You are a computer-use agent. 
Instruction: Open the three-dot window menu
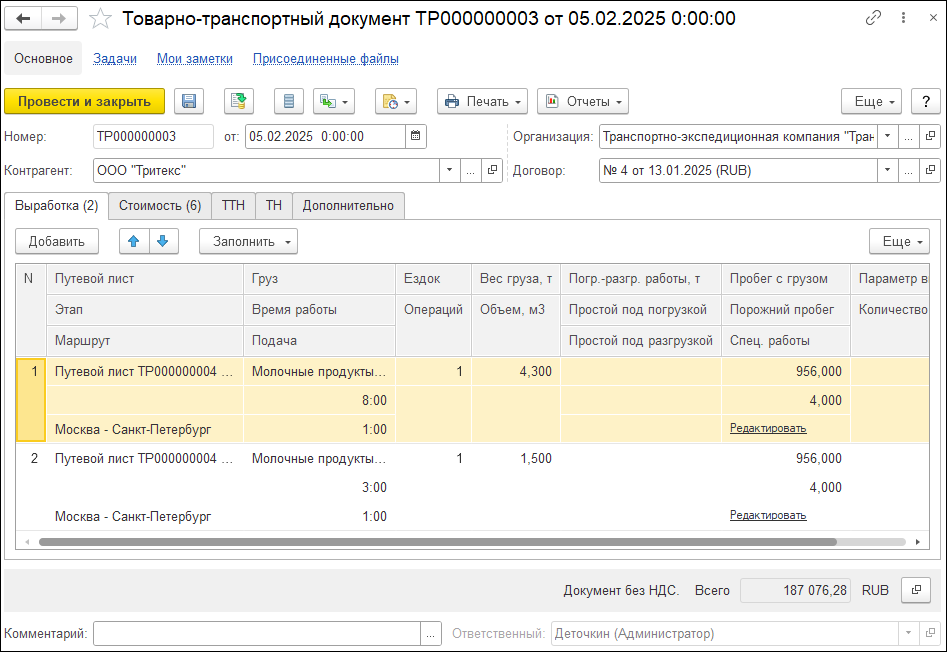point(904,18)
